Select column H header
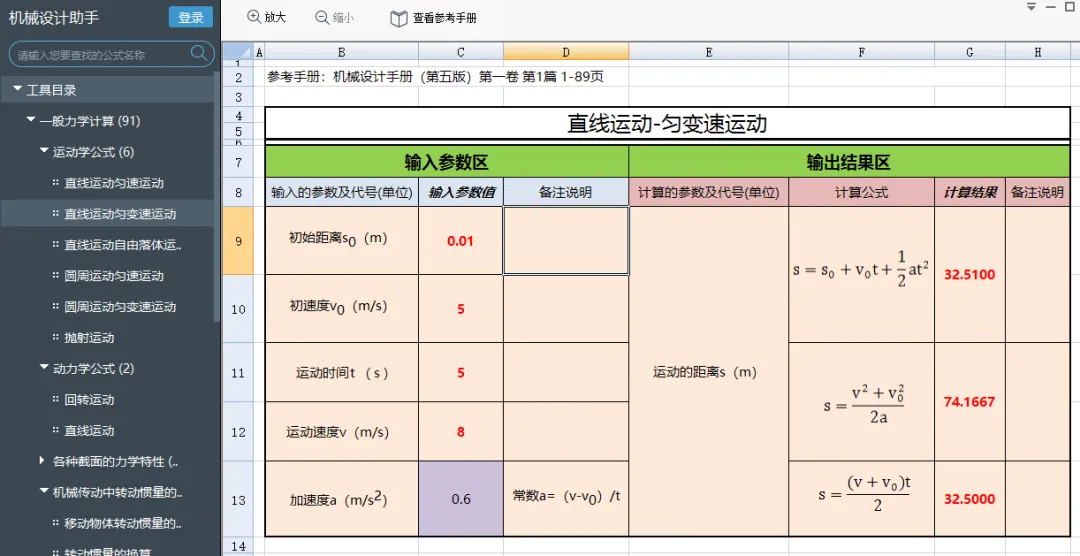The height and width of the screenshot is (556, 1080). pos(1038,52)
